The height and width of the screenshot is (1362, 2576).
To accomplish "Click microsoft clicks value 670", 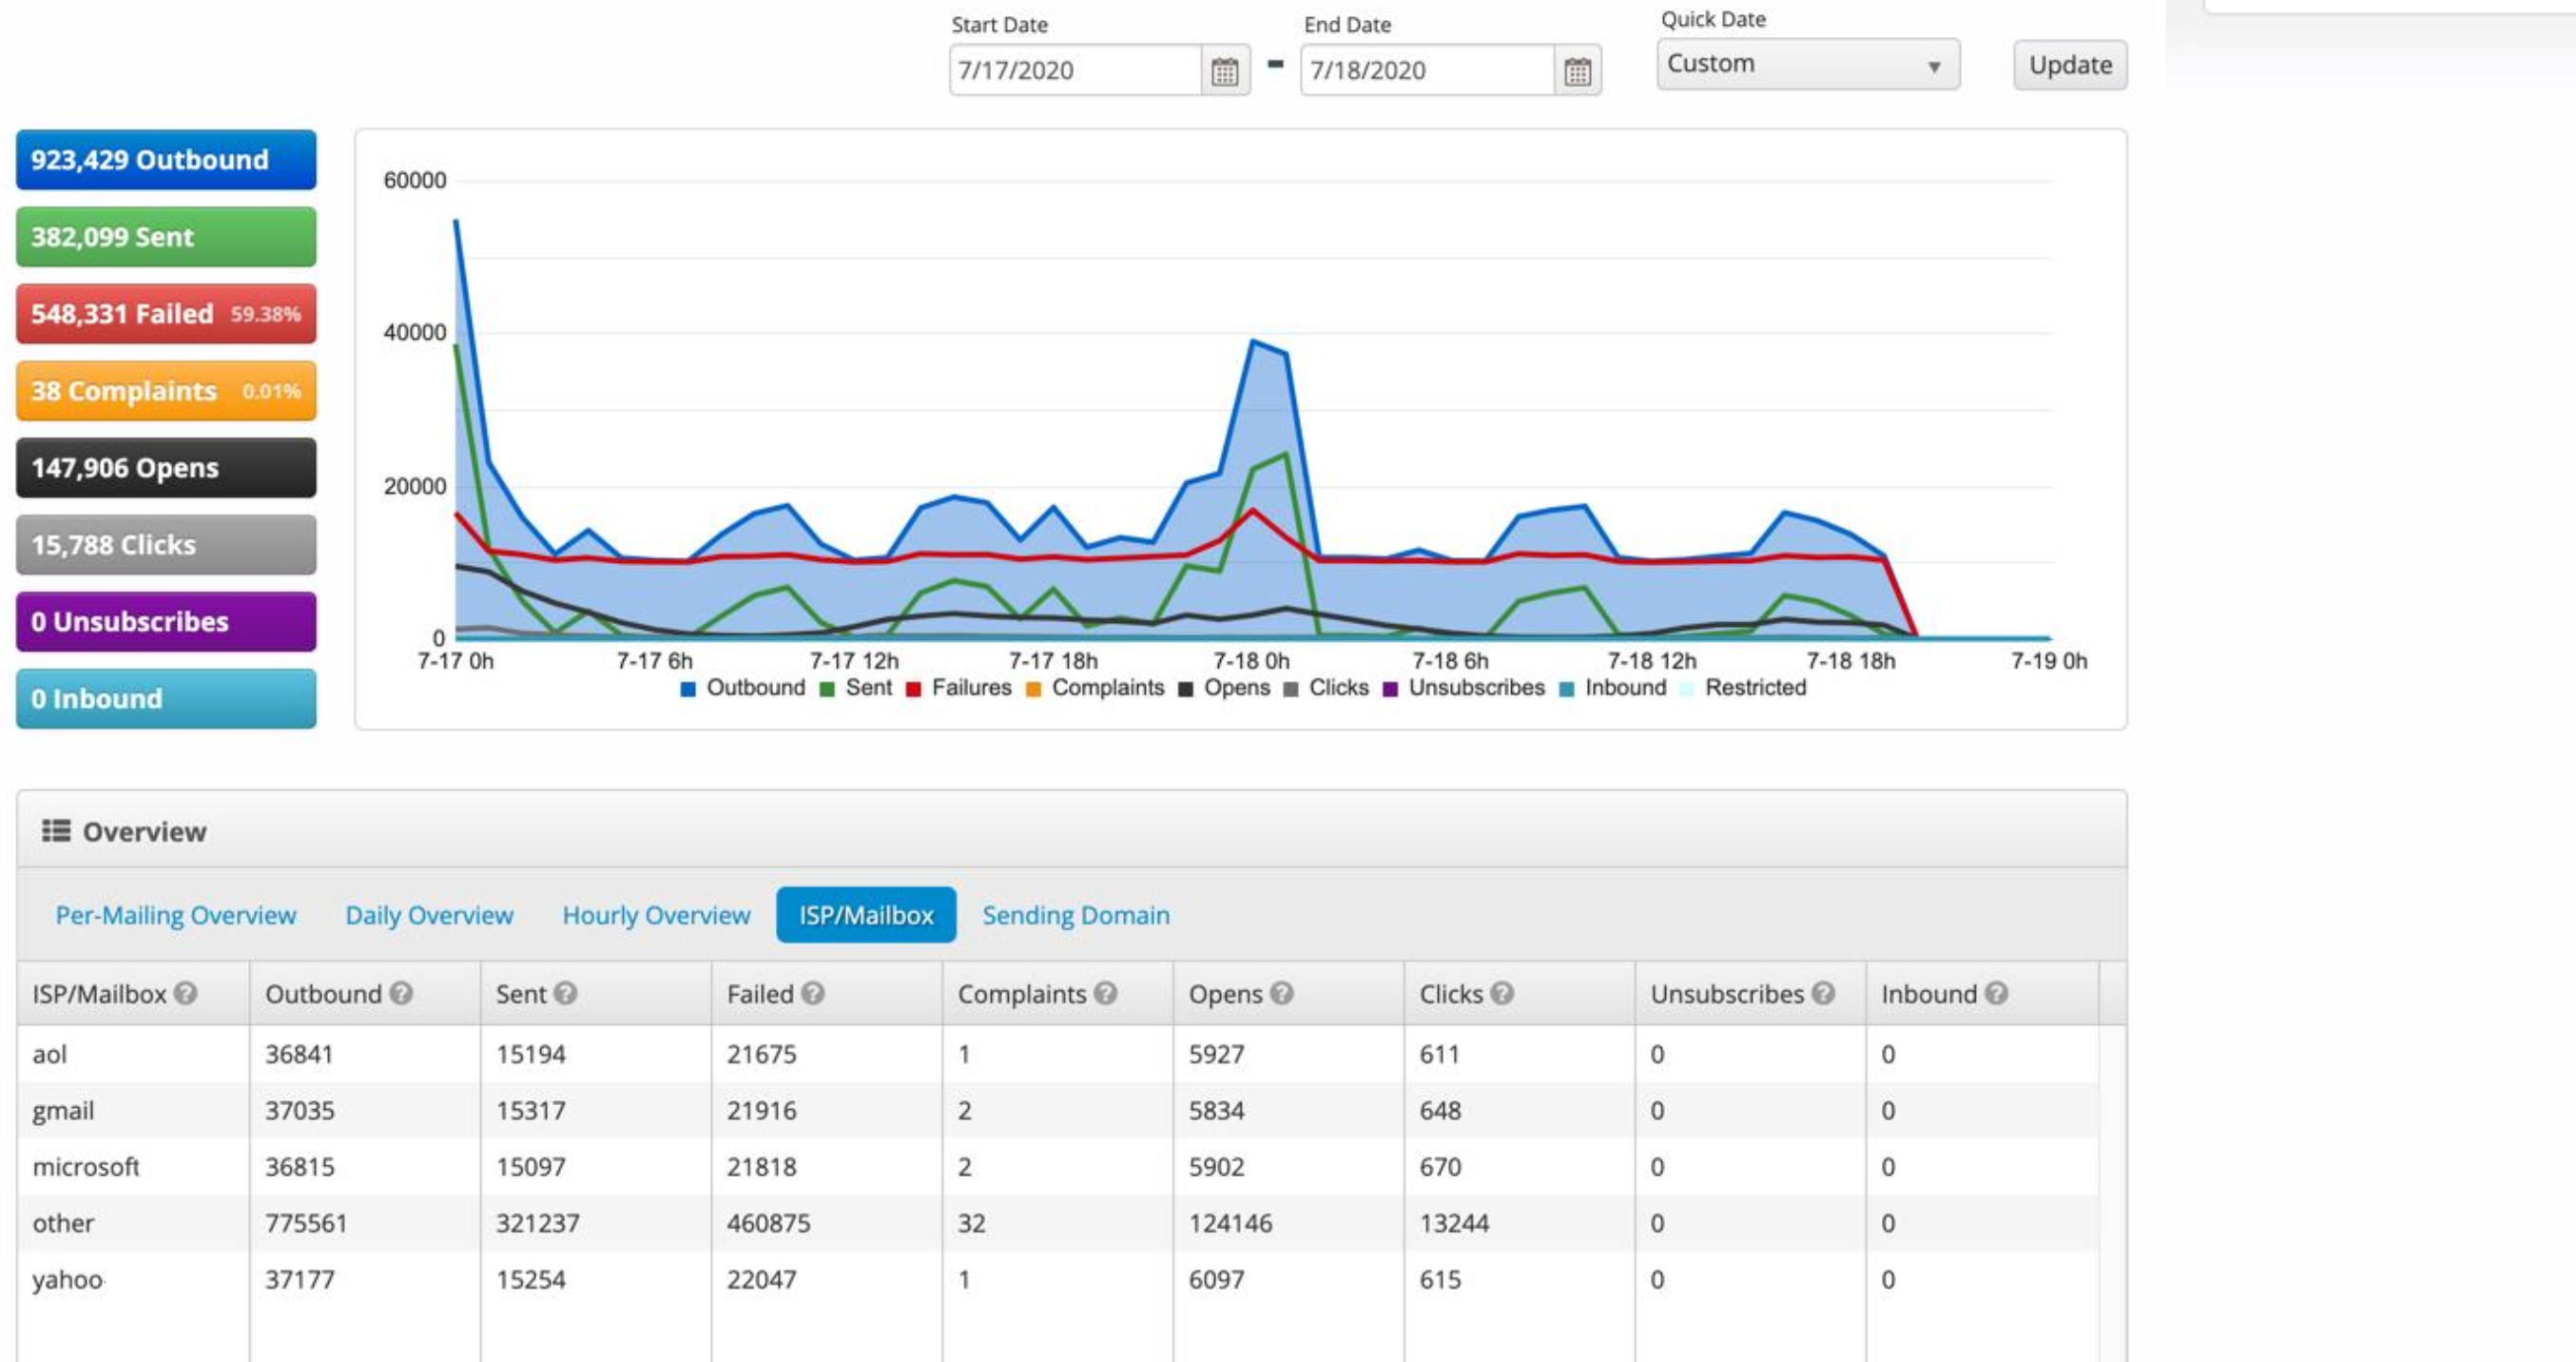I will pyautogui.click(x=1441, y=1167).
